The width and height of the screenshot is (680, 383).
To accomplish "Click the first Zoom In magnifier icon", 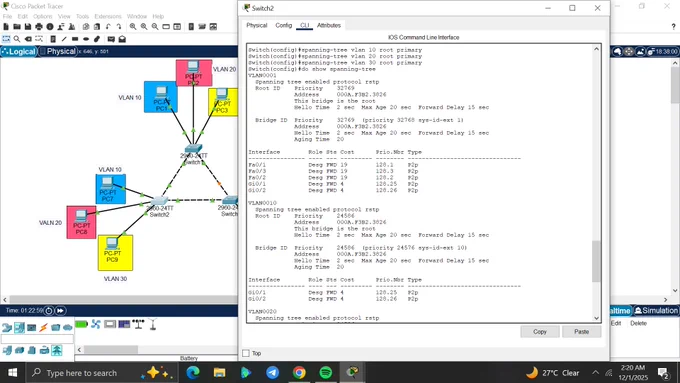I will click(x=133, y=27).
